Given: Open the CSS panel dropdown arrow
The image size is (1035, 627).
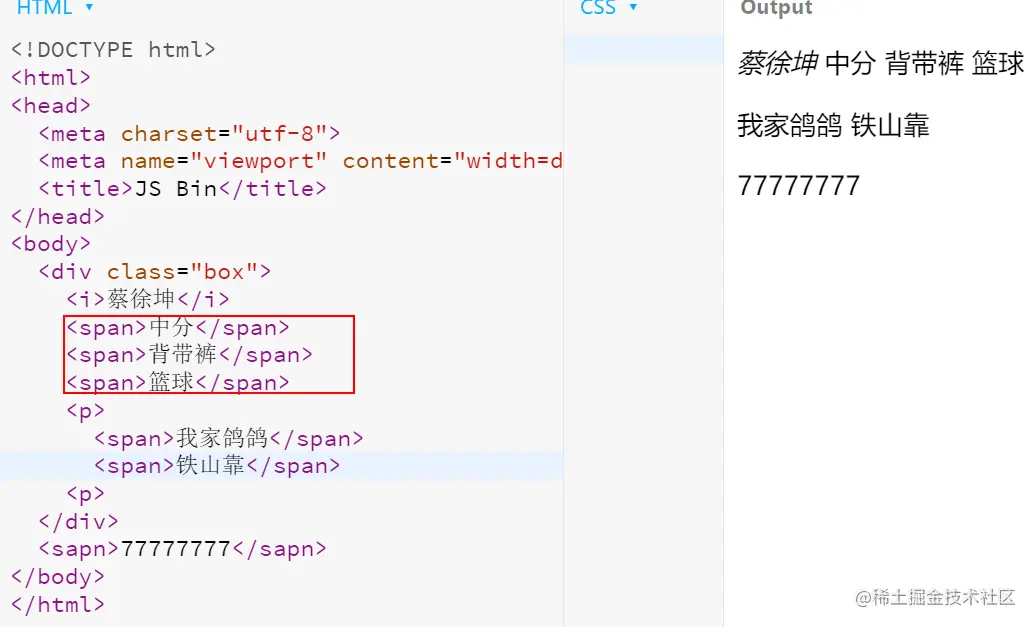Looking at the screenshot, I should coord(633,7).
